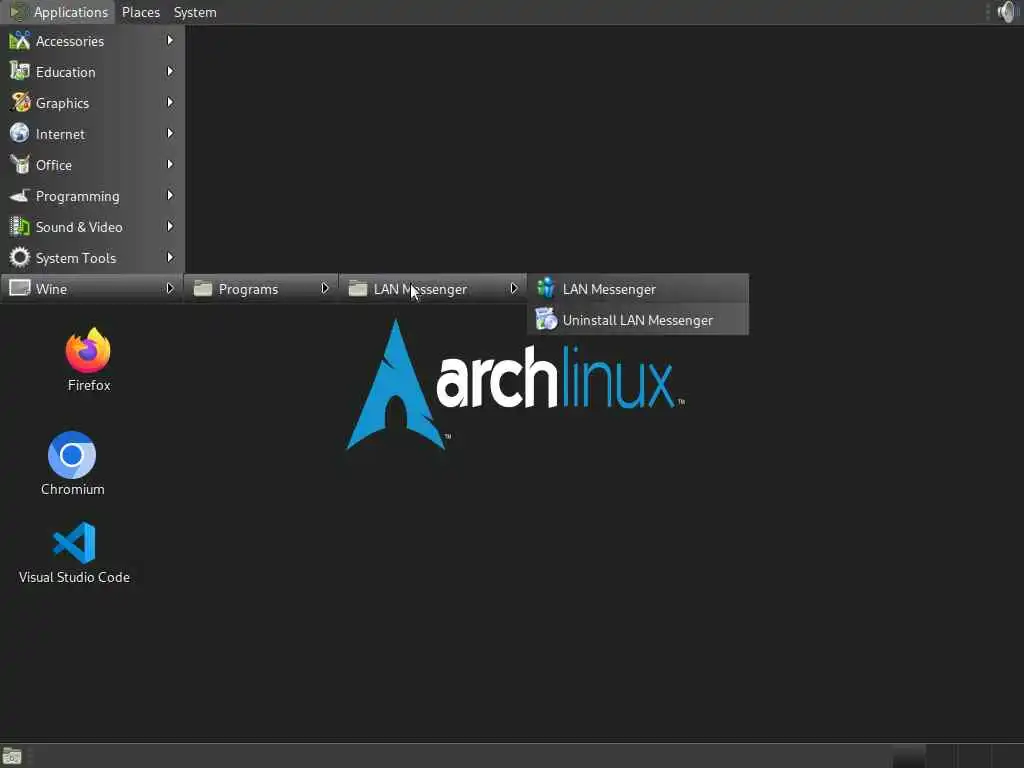Click the Programs submenu text
The image size is (1024, 768).
tap(248, 289)
